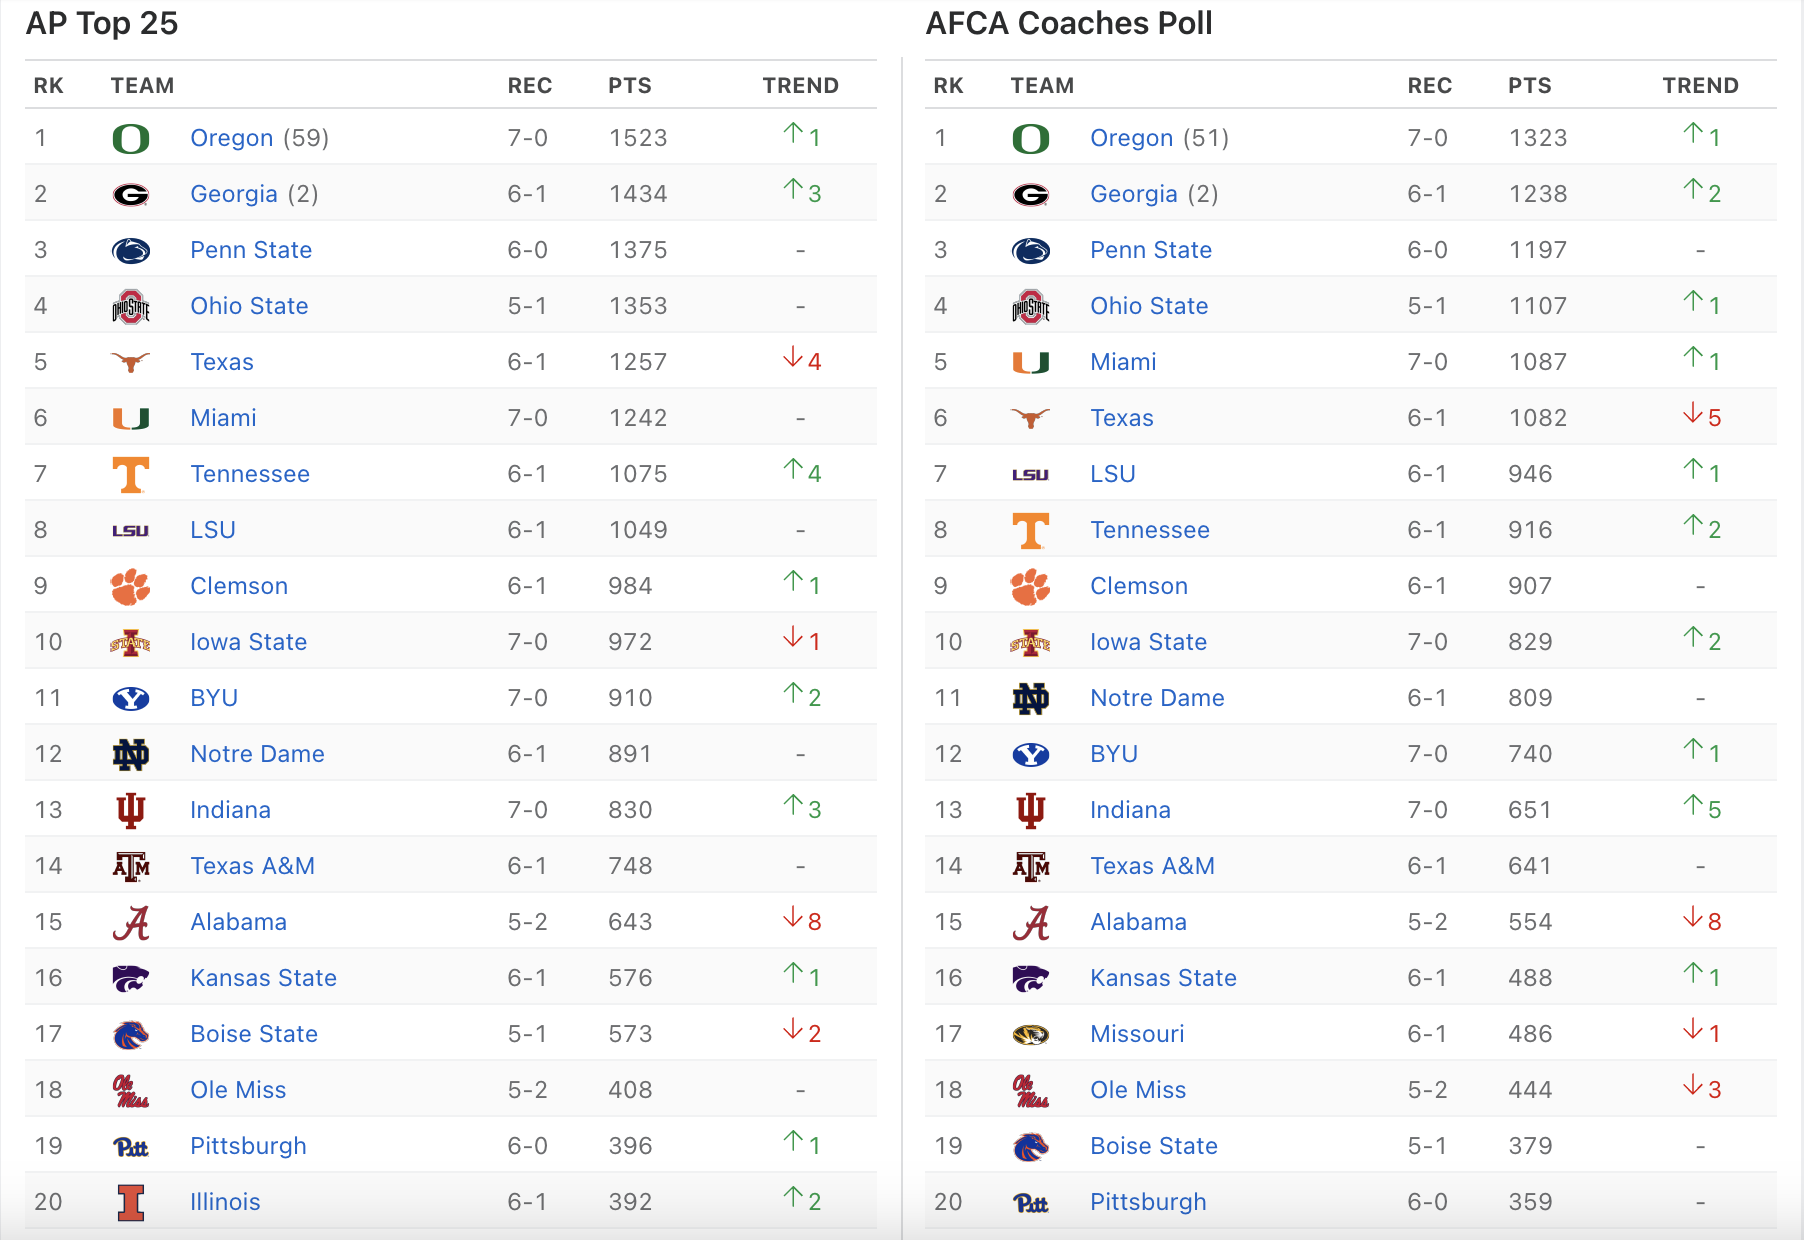Click the TREND column header in AP Top 25
Image resolution: width=1804 pixels, height=1240 pixels.
(801, 86)
